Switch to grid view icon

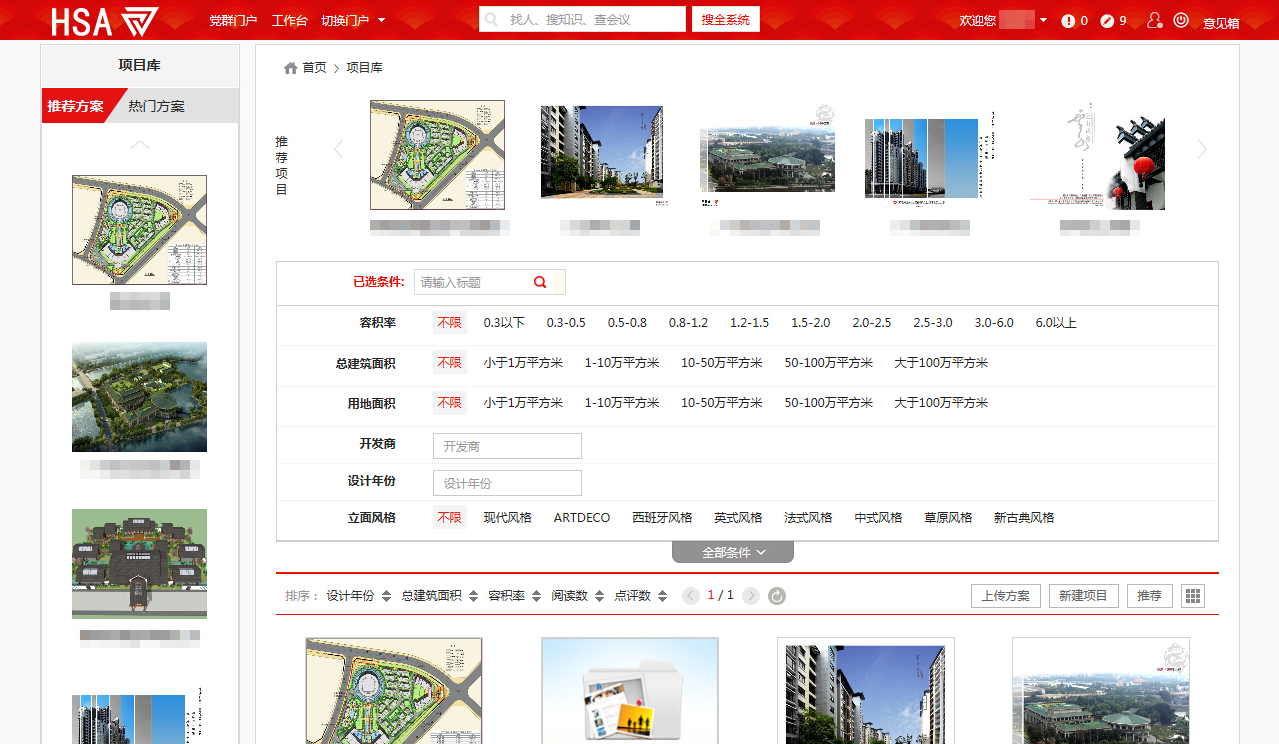pos(1193,596)
